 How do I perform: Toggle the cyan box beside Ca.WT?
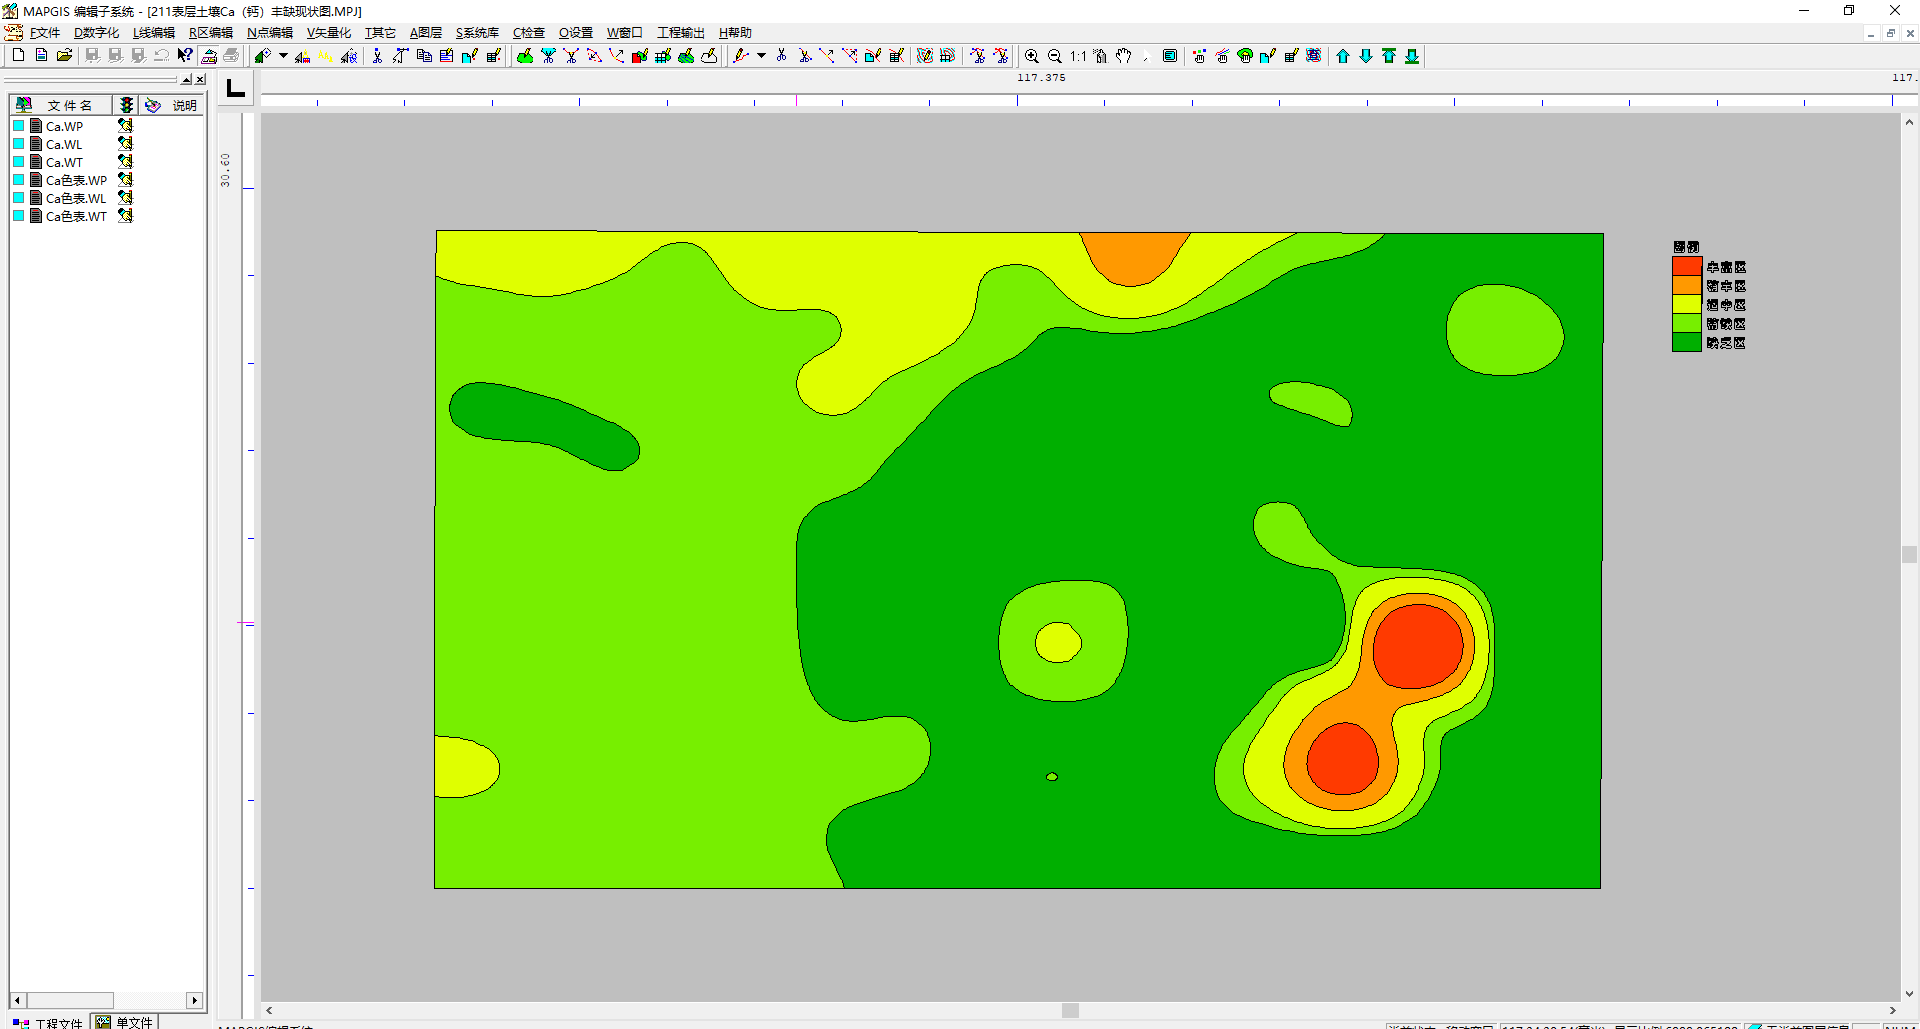coord(18,162)
